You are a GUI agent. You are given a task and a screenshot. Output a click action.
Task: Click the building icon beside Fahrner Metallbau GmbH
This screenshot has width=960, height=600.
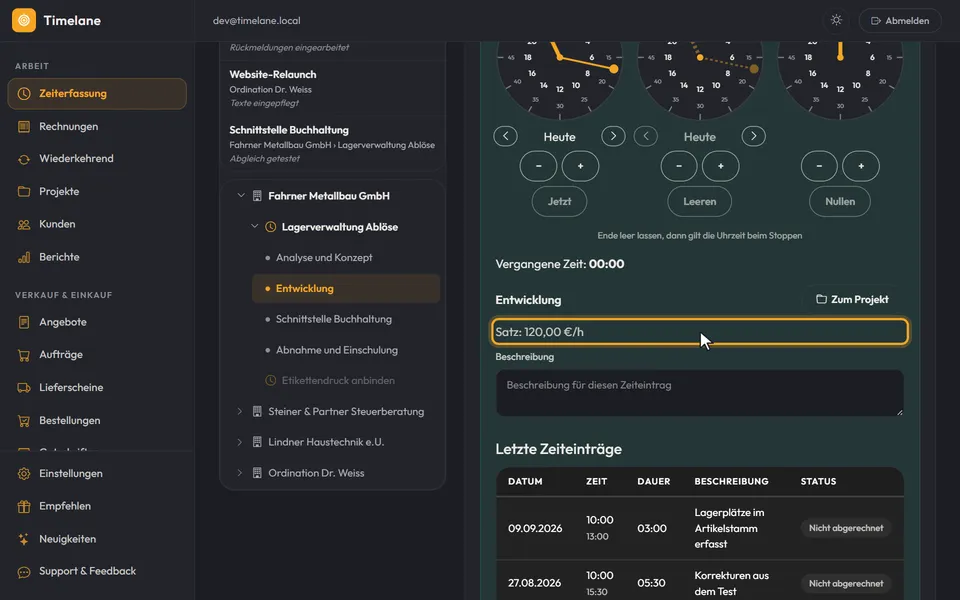[257, 196]
